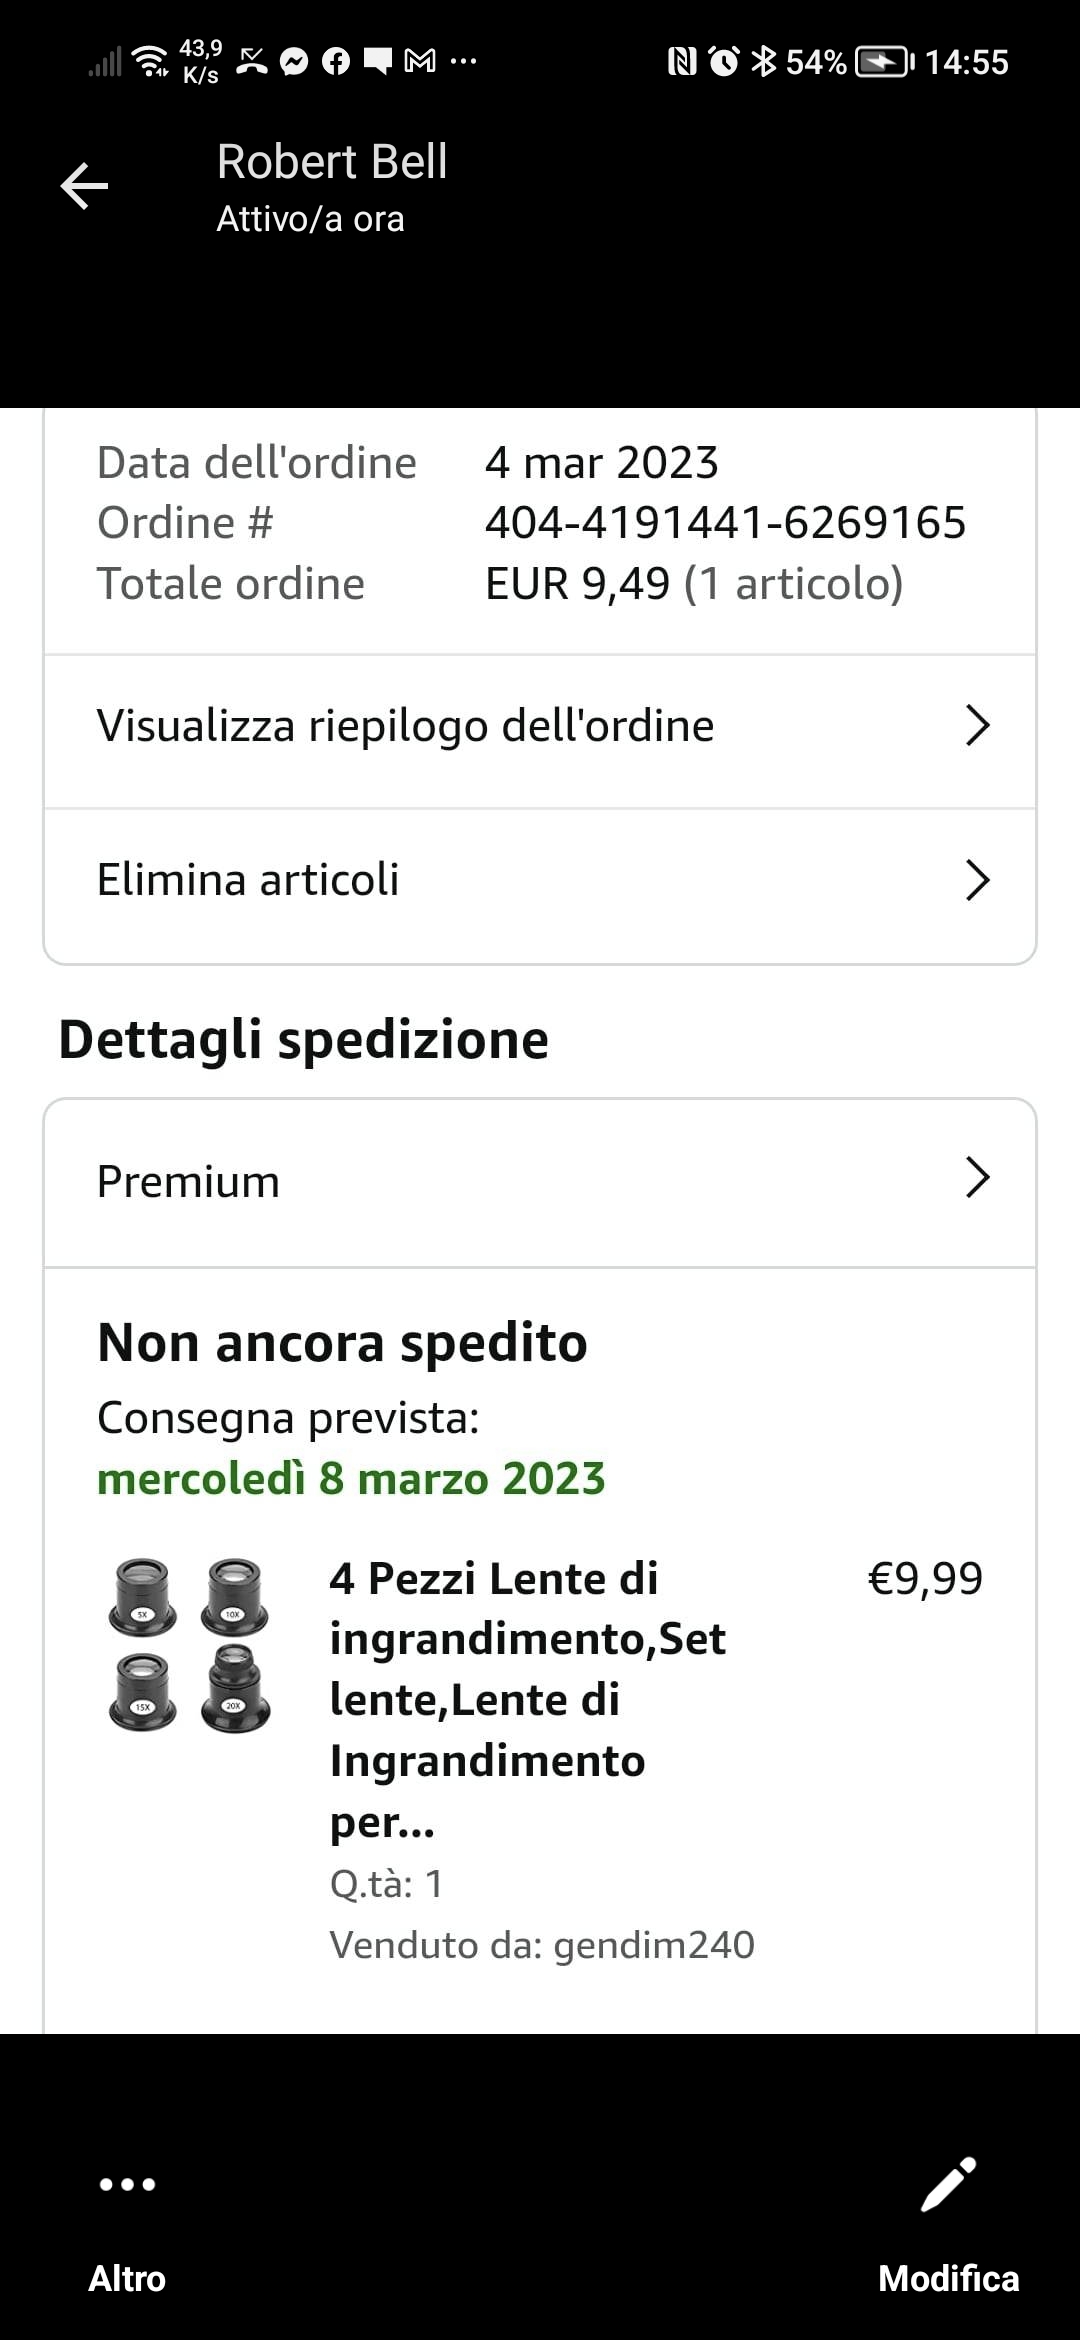
Task: Tap the Robert Bell contact name
Action: coord(332,162)
